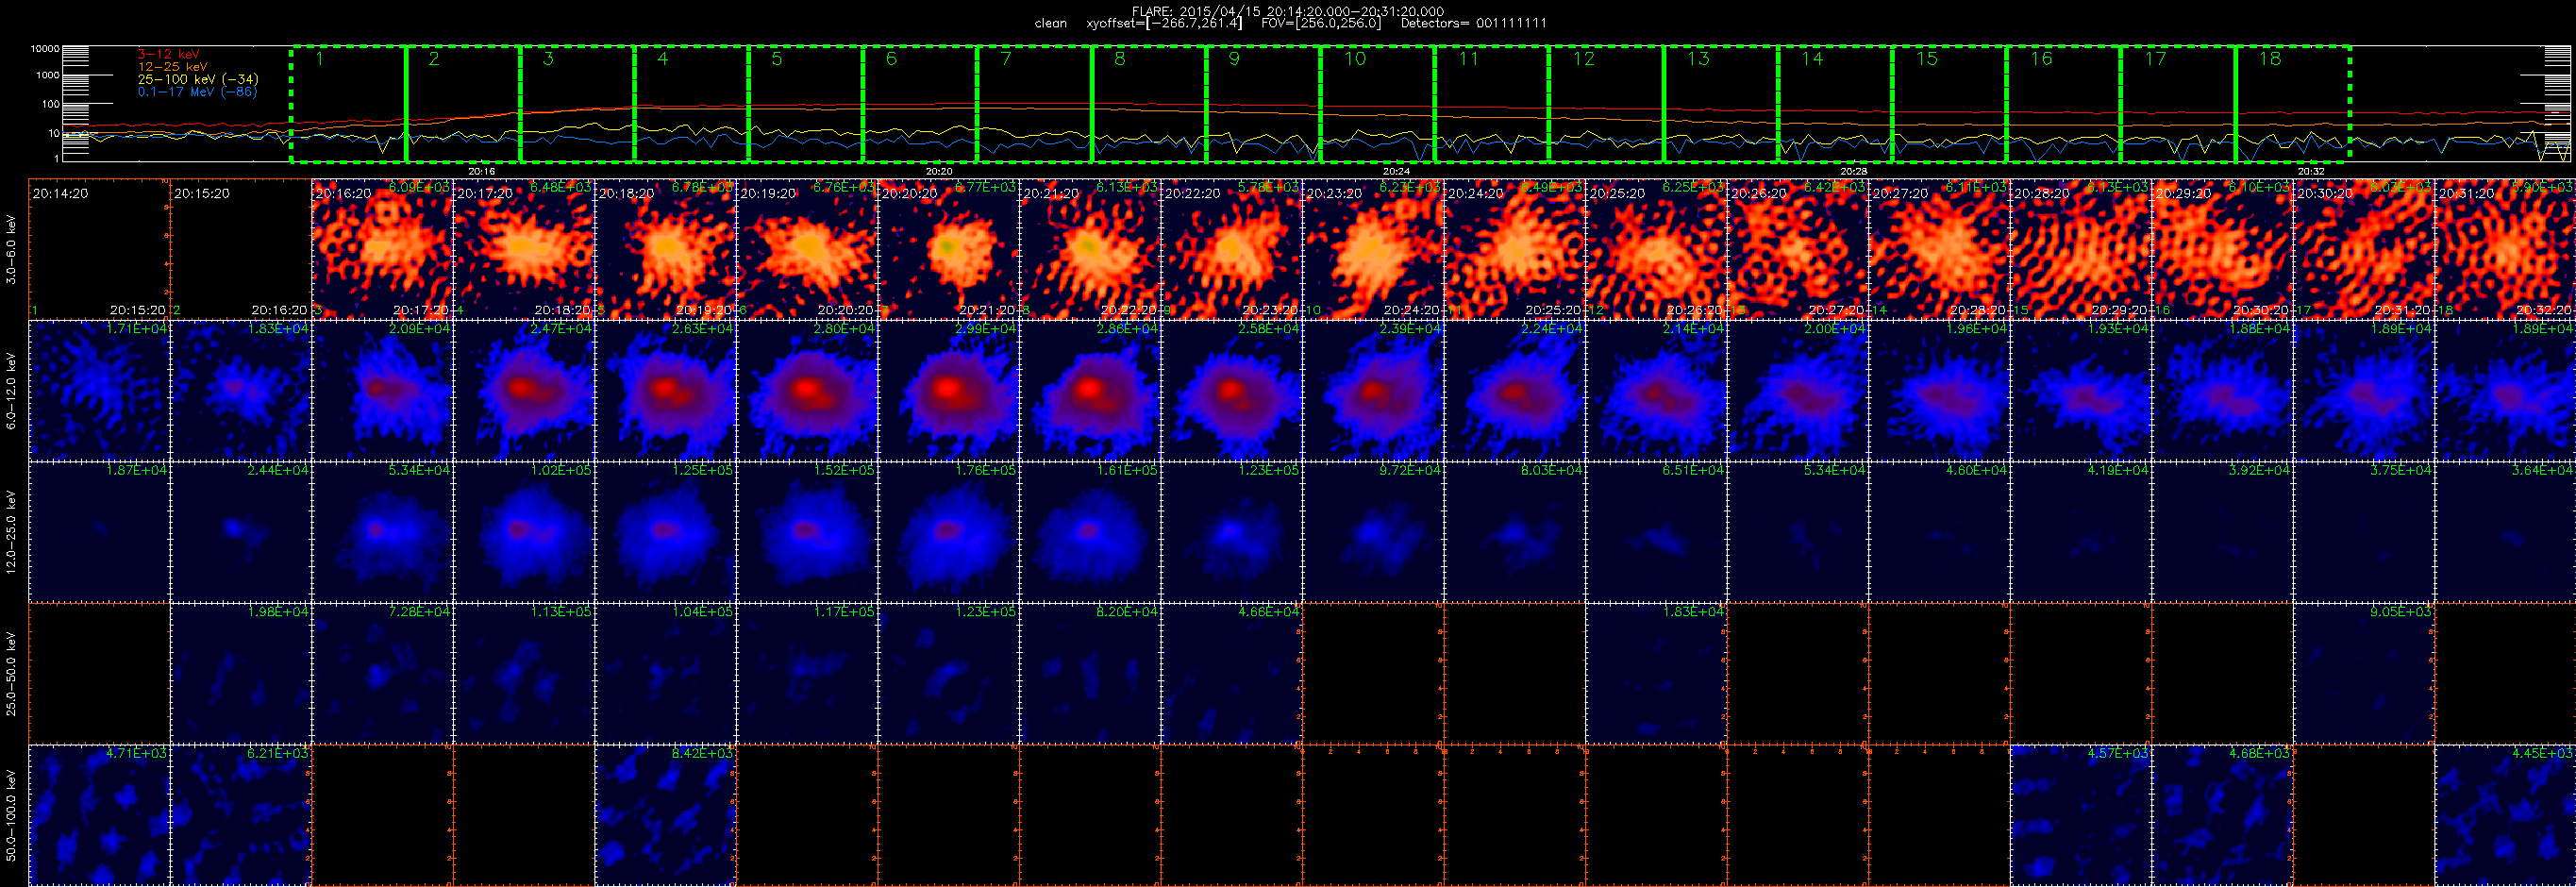Select time interval 10 on the lightcurve
The width and height of the screenshot is (2576, 887).
click(x=1378, y=104)
